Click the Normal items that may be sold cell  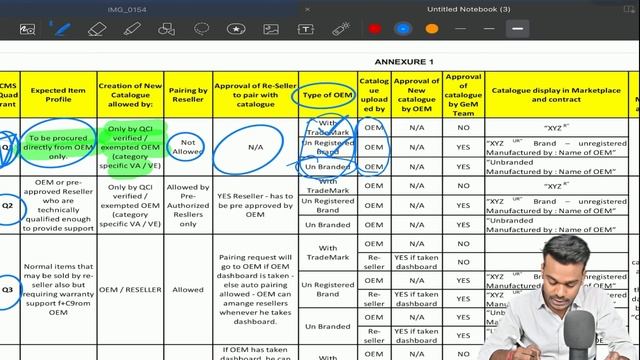coord(58,289)
